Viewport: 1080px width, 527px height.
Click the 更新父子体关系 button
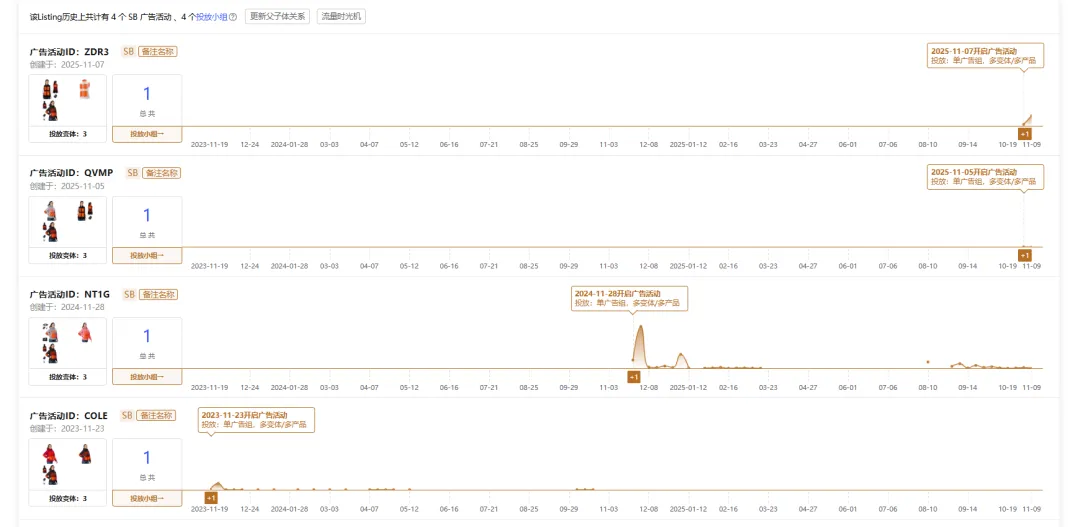coord(277,17)
